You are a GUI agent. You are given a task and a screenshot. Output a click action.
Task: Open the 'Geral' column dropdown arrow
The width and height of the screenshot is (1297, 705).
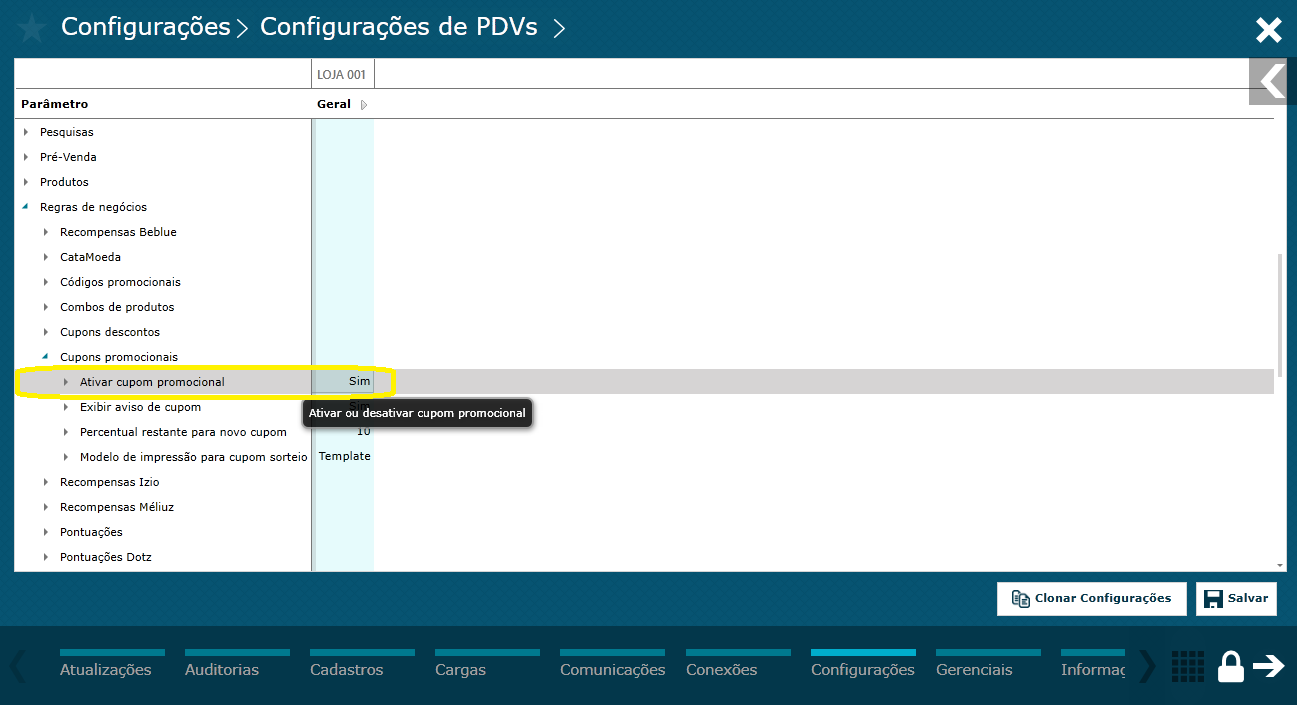pos(363,104)
